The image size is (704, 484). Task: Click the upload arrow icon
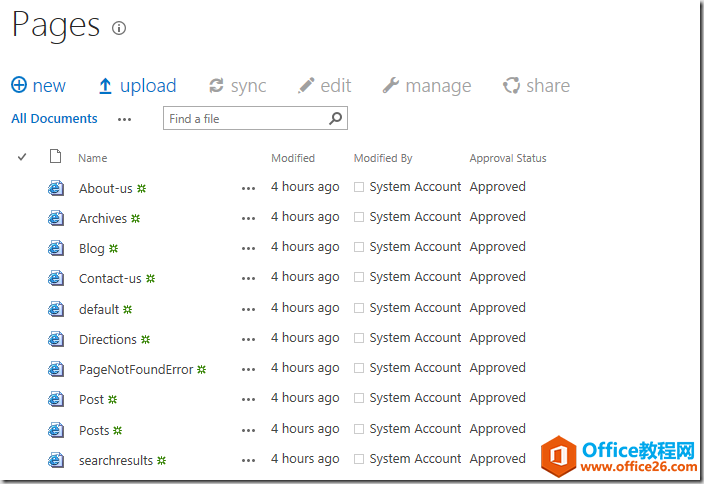click(x=105, y=86)
